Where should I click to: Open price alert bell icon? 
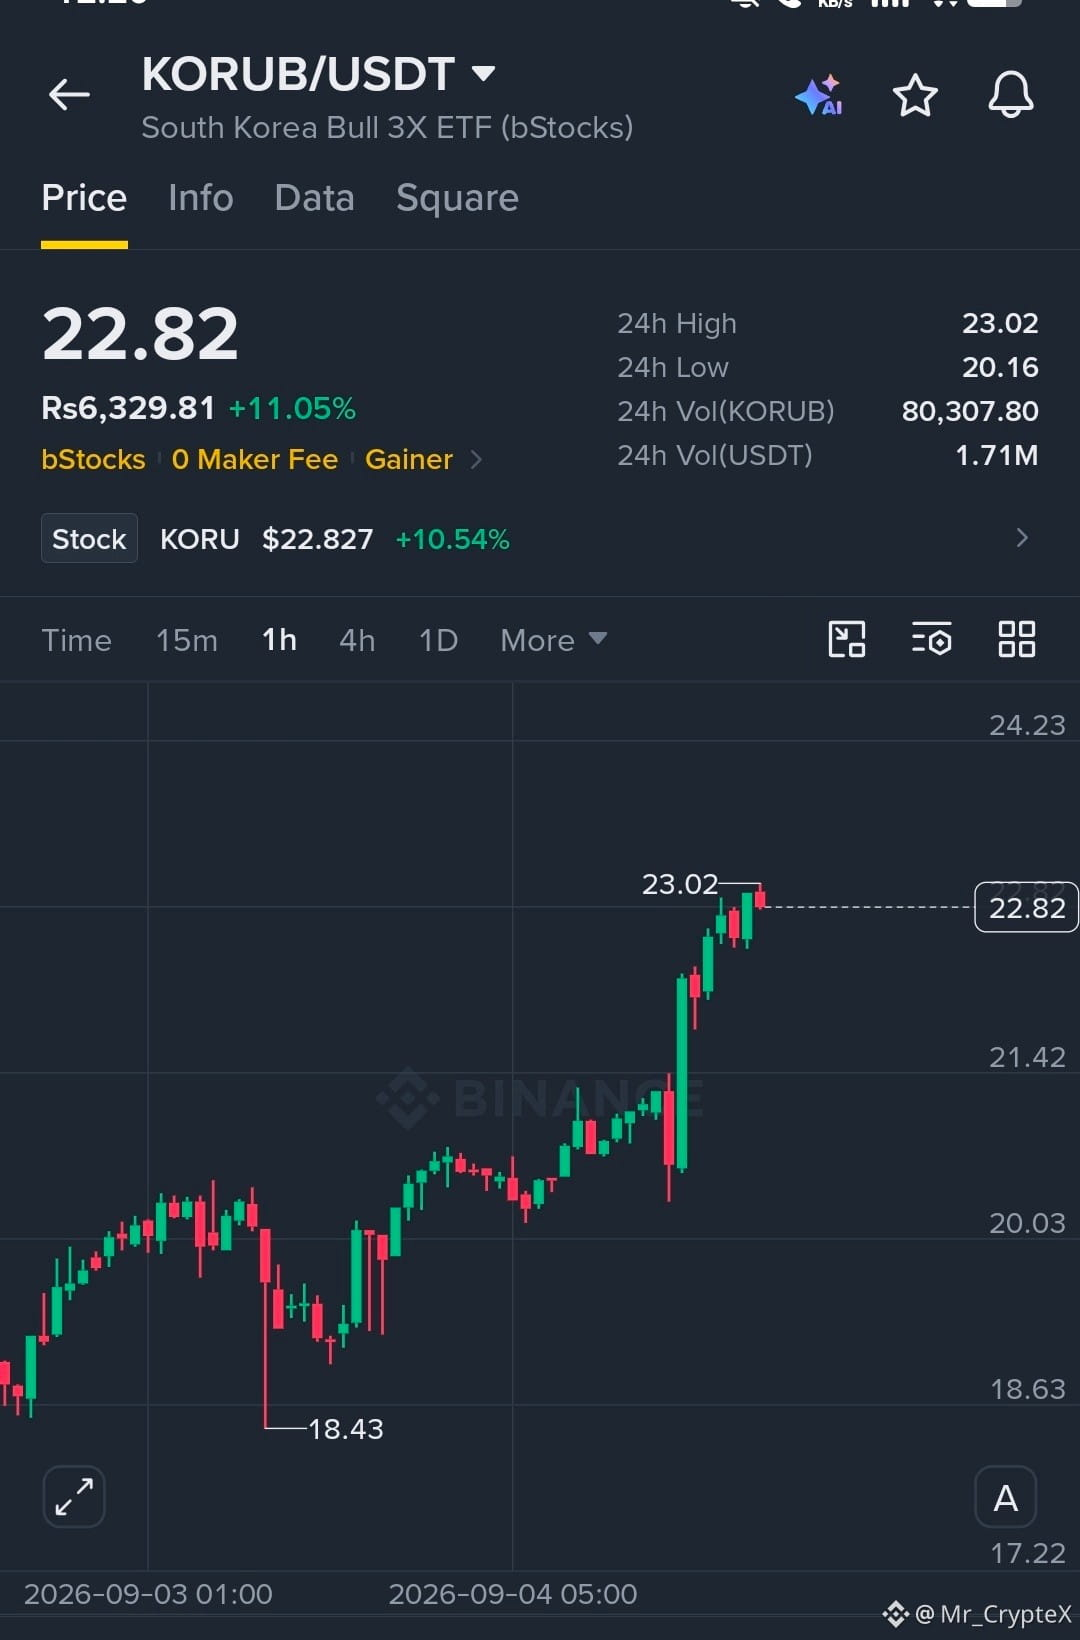click(1011, 95)
